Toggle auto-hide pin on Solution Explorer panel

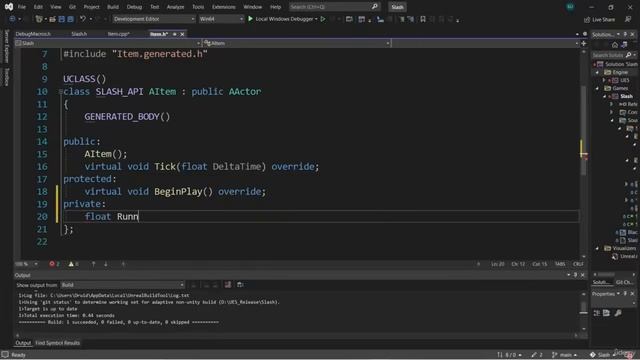click(x=625, y=34)
